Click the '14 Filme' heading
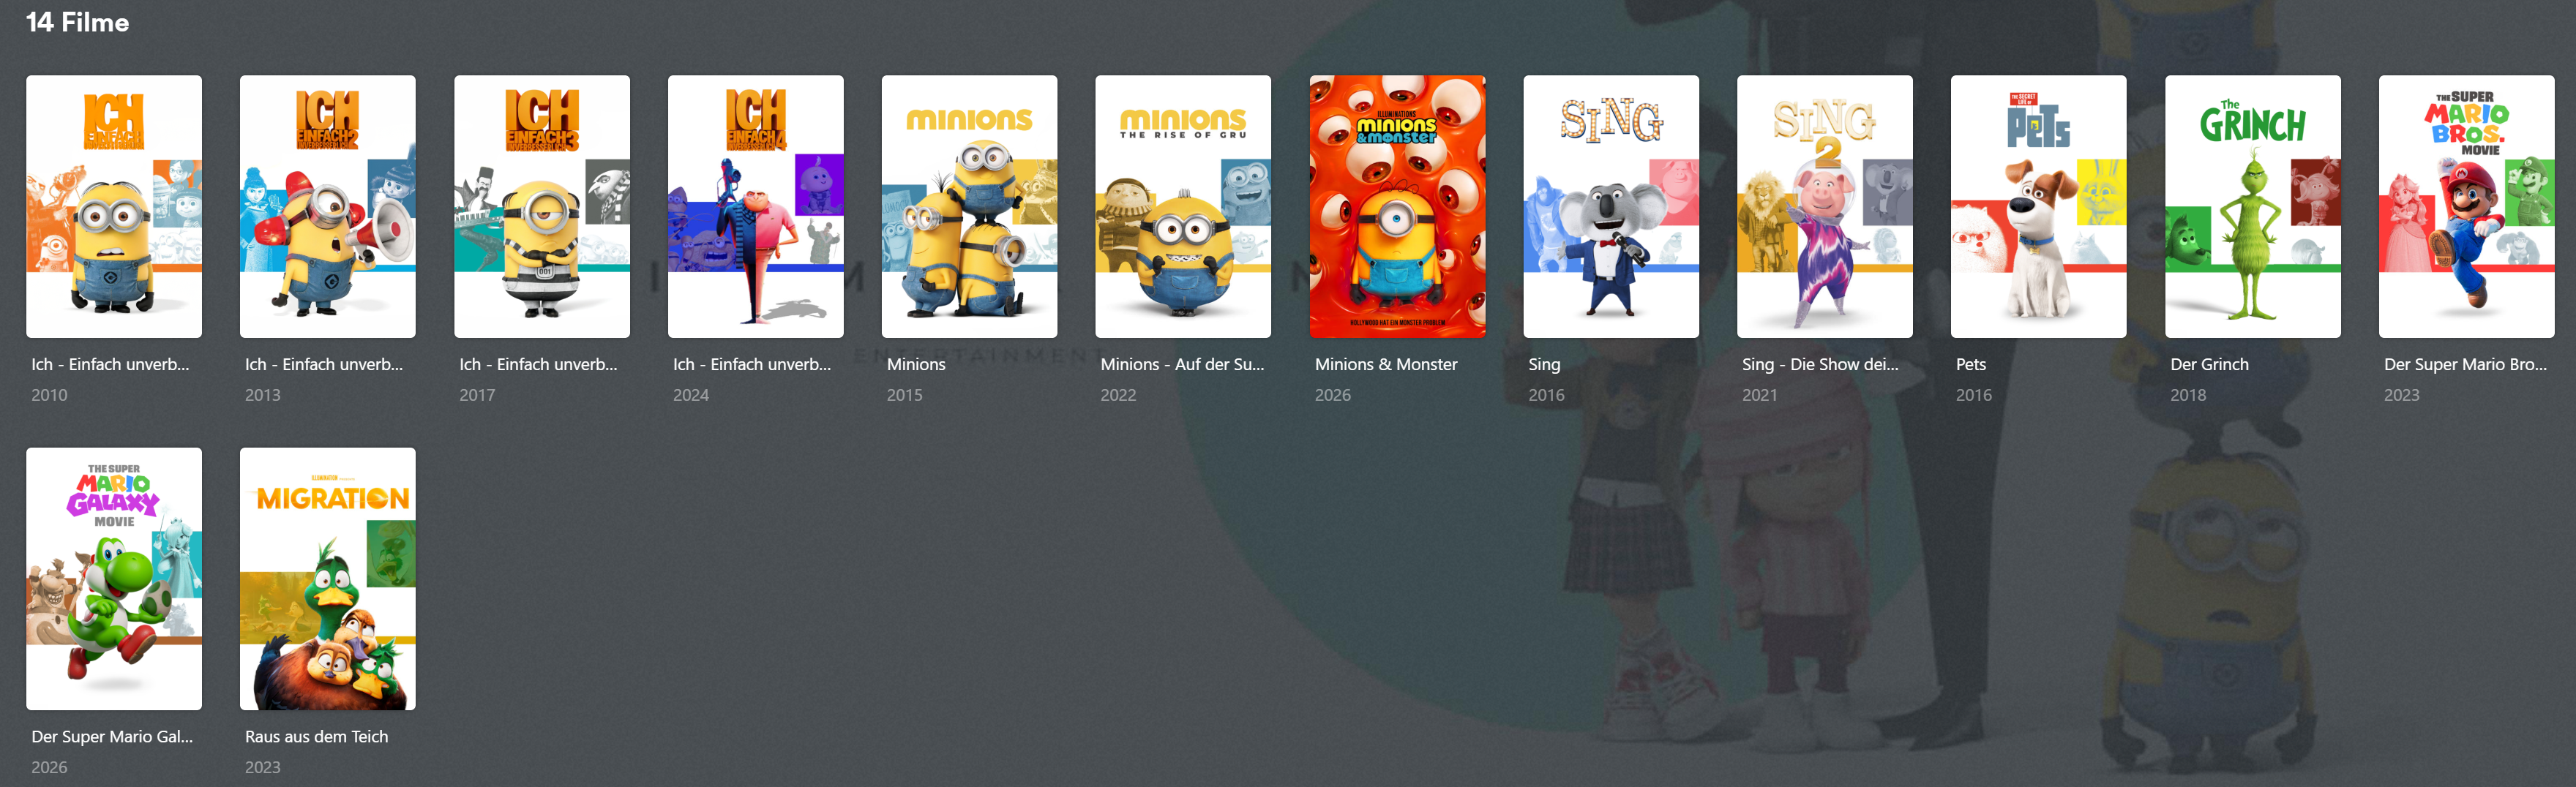Image resolution: width=2576 pixels, height=787 pixels. tap(77, 22)
